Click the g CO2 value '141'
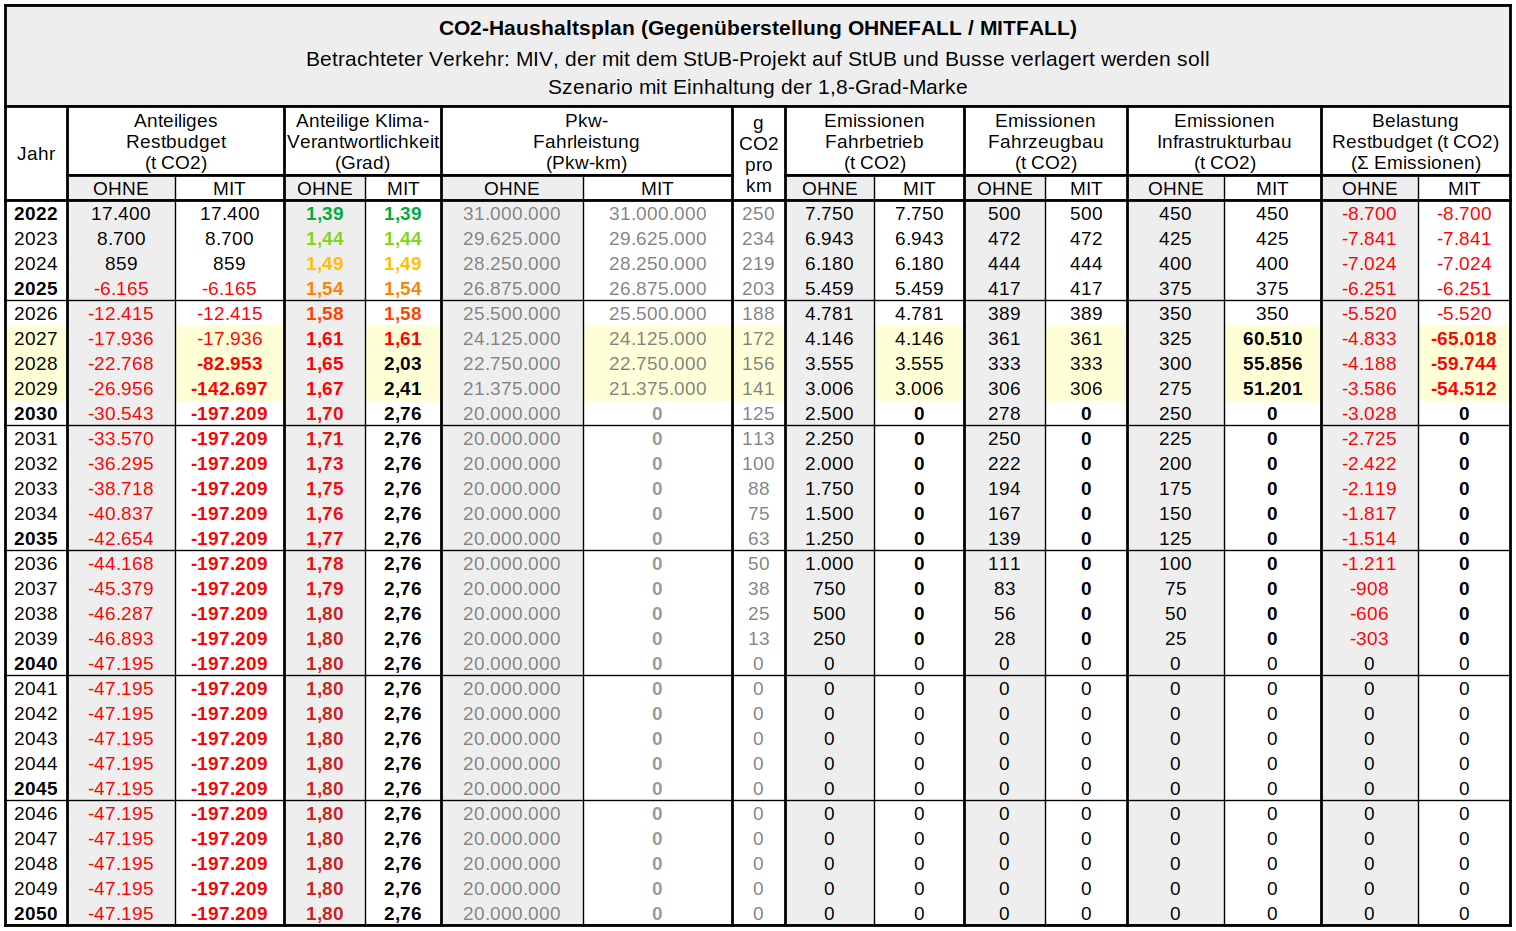1516x931 pixels. coord(758,389)
